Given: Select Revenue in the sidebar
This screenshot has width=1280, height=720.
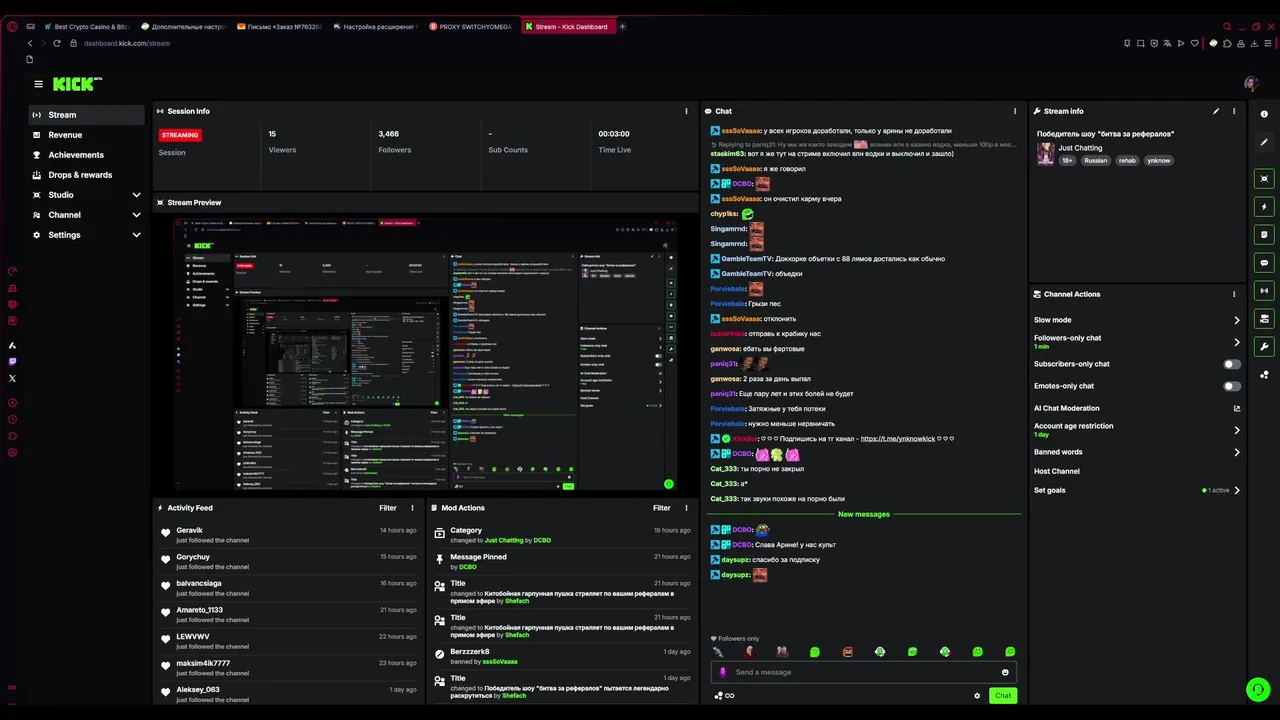Looking at the screenshot, I should point(87,135).
